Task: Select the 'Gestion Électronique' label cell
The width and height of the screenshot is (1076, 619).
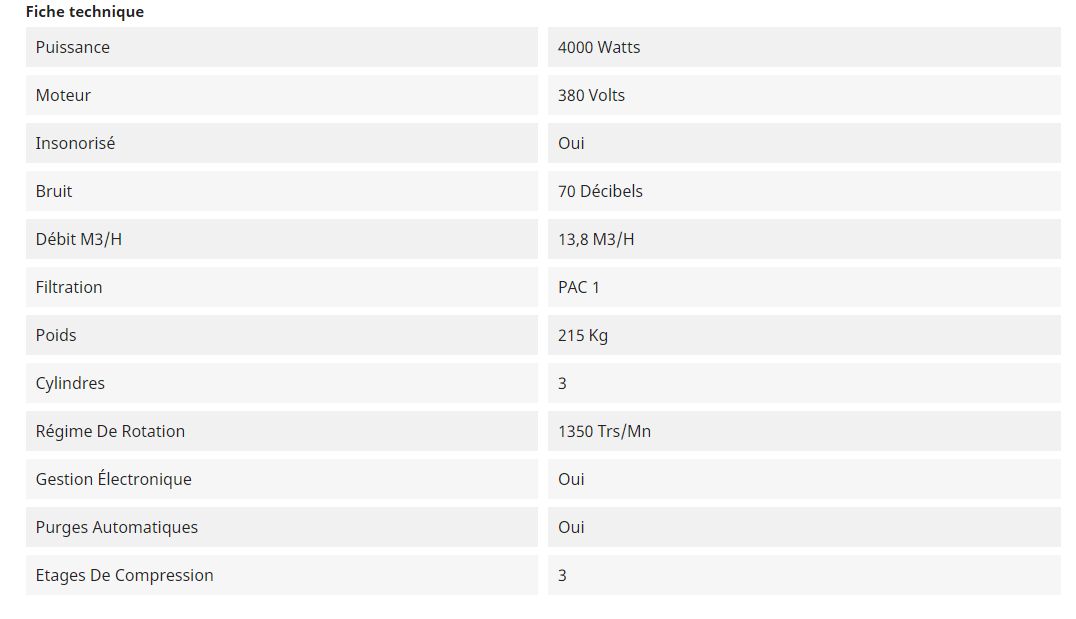Action: pyautogui.click(x=114, y=479)
